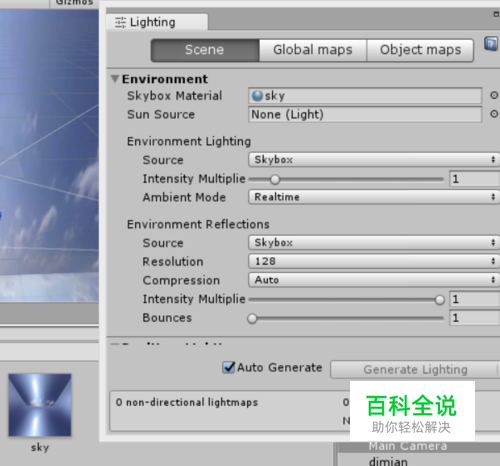Open the Compression dropdown set to Auto
The width and height of the screenshot is (500, 466).
373,280
